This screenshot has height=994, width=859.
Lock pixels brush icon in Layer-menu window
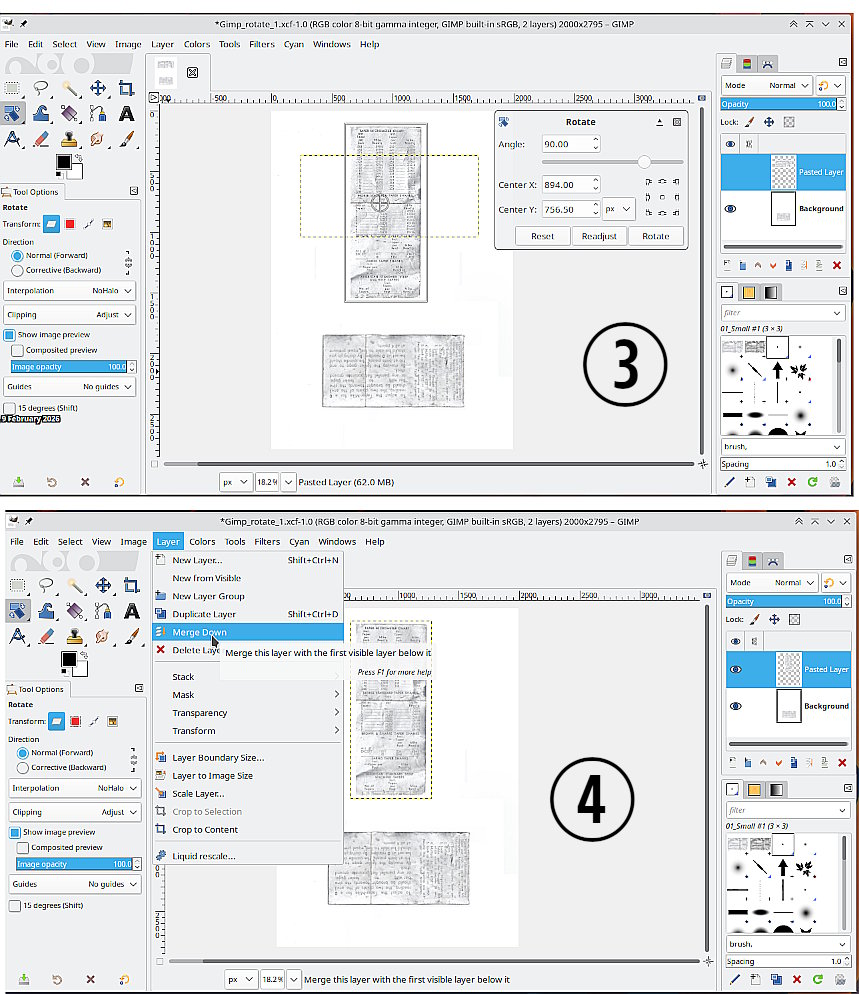[754, 619]
